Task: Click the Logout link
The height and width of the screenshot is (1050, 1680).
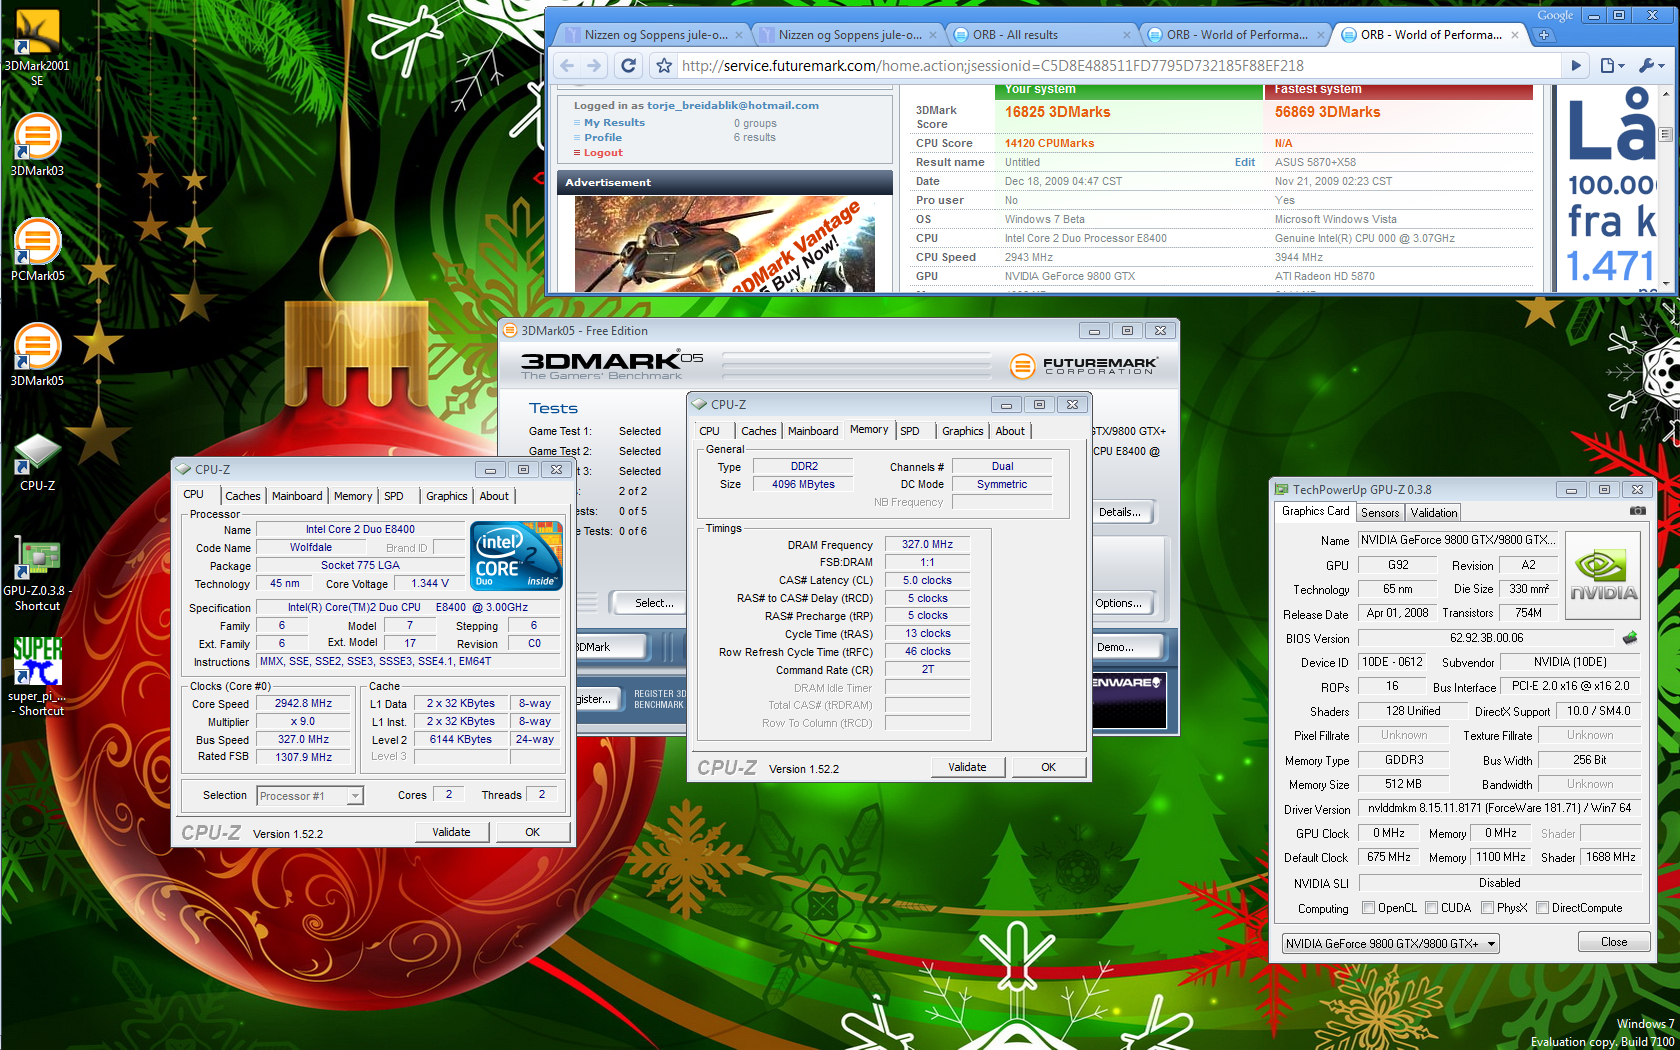Action: pos(603,153)
